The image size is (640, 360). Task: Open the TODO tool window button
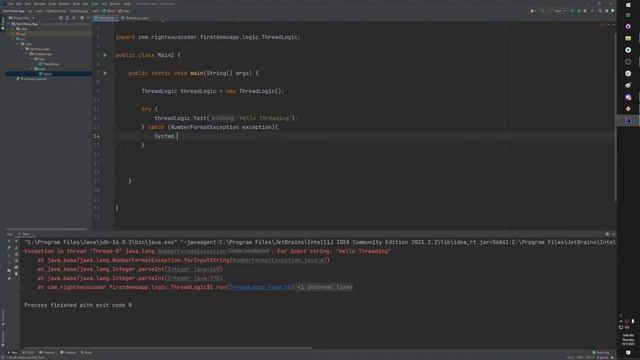click(29, 352)
